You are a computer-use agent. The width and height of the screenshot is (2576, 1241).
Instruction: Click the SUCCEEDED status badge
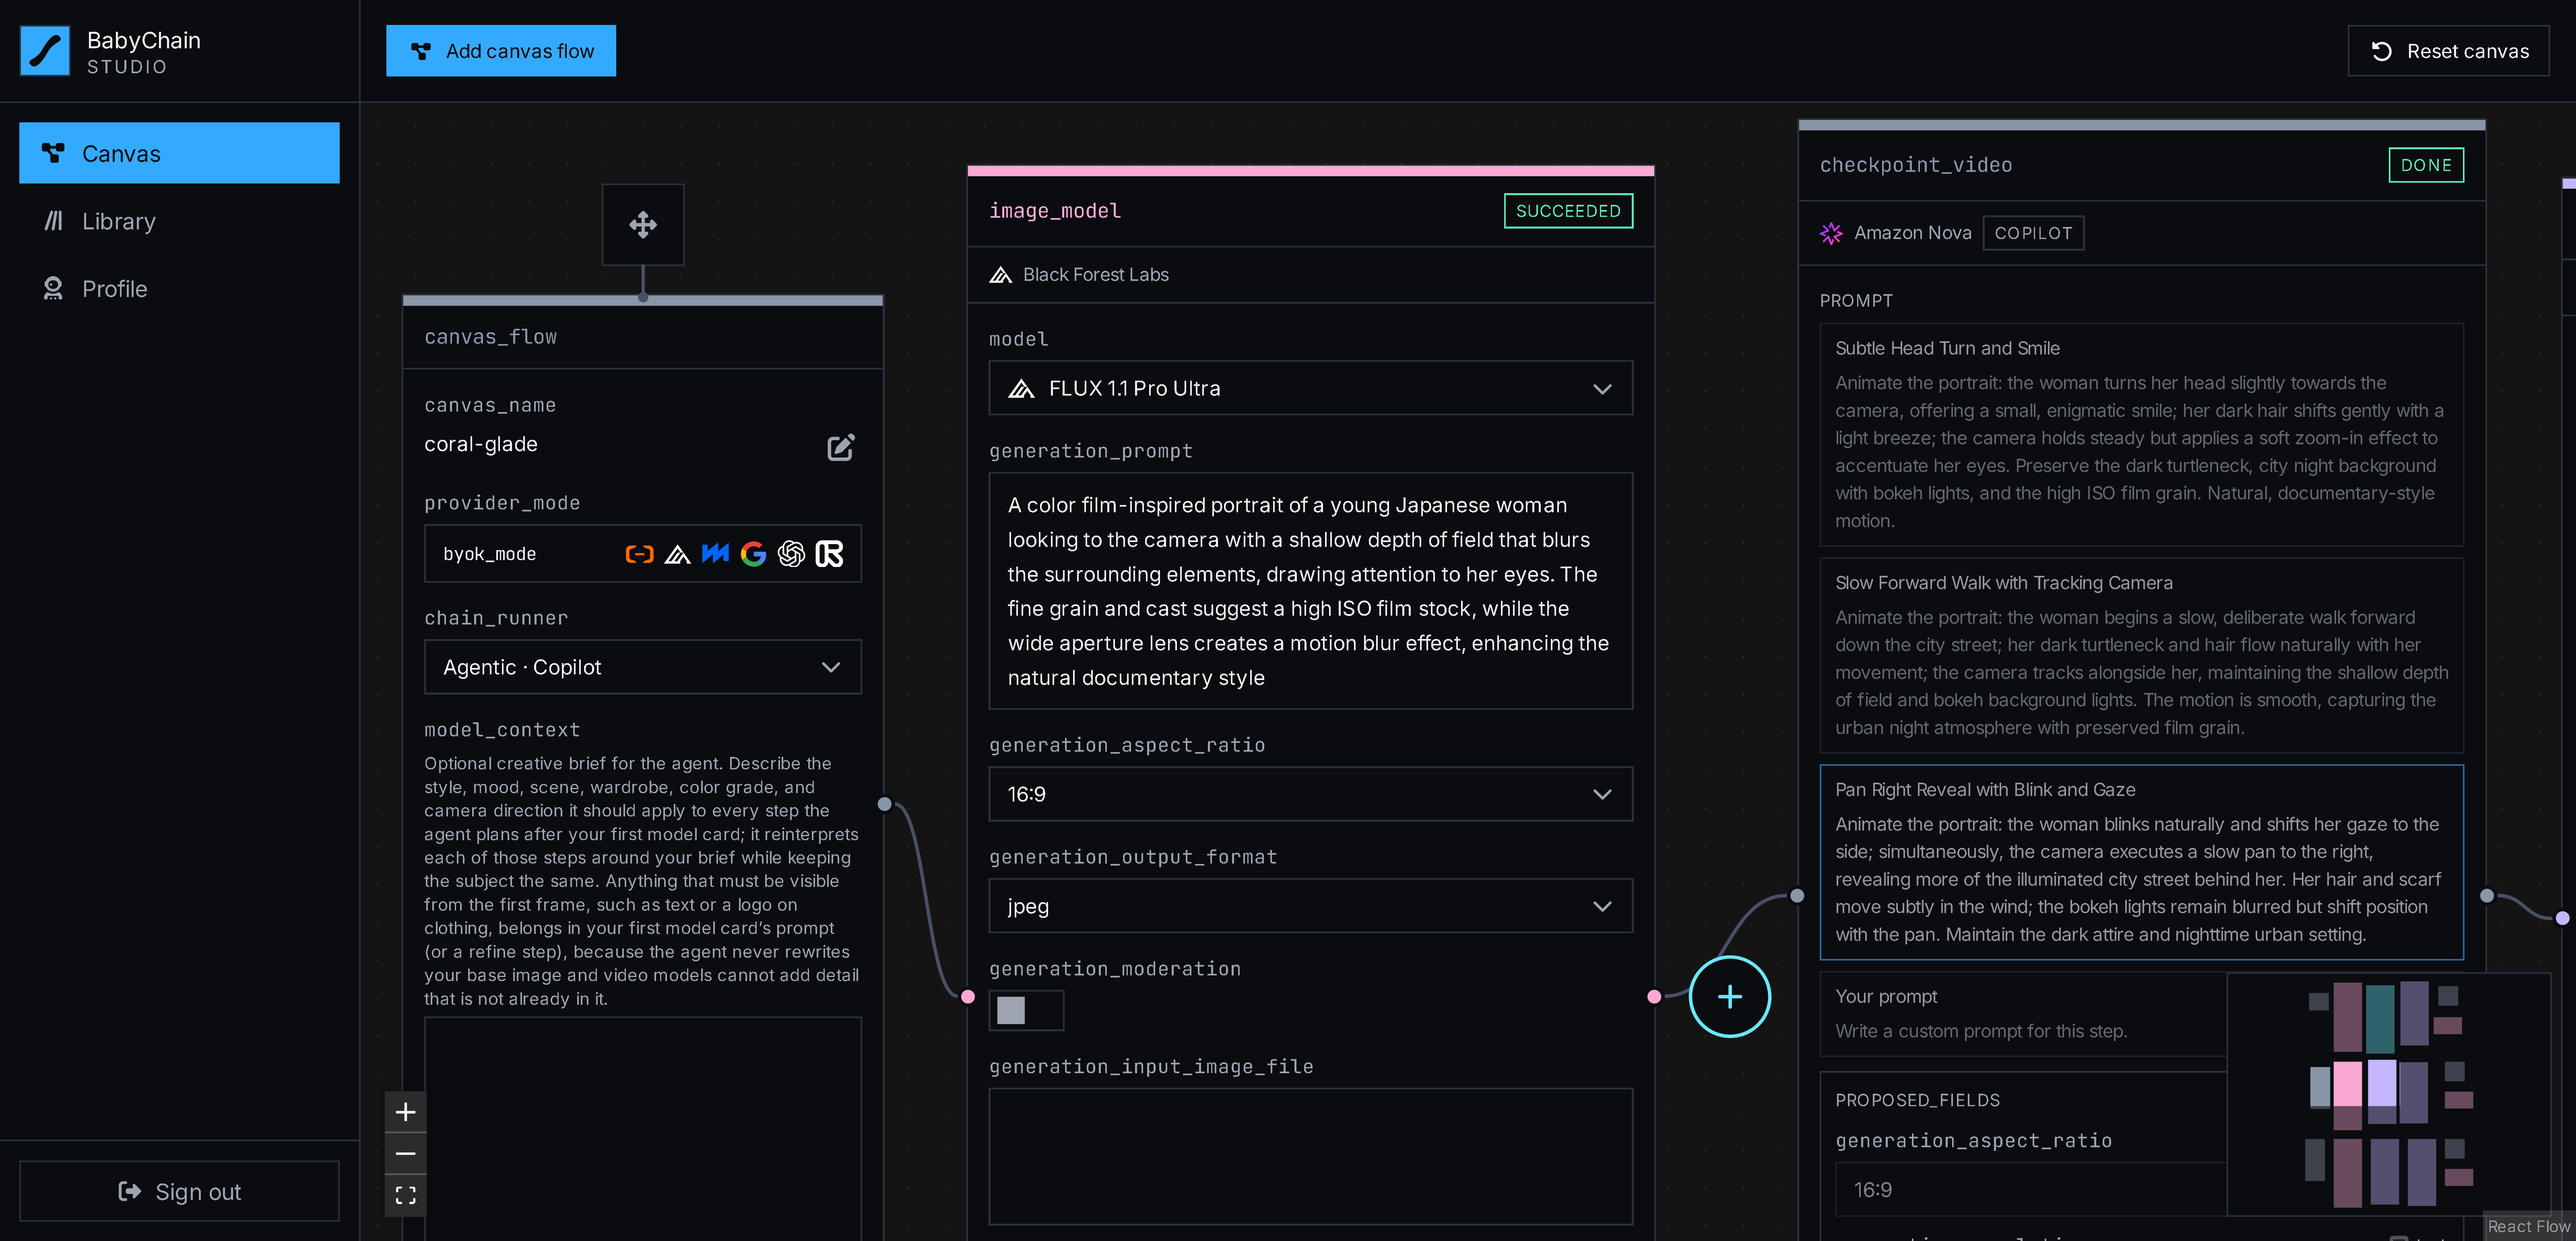pos(1568,211)
